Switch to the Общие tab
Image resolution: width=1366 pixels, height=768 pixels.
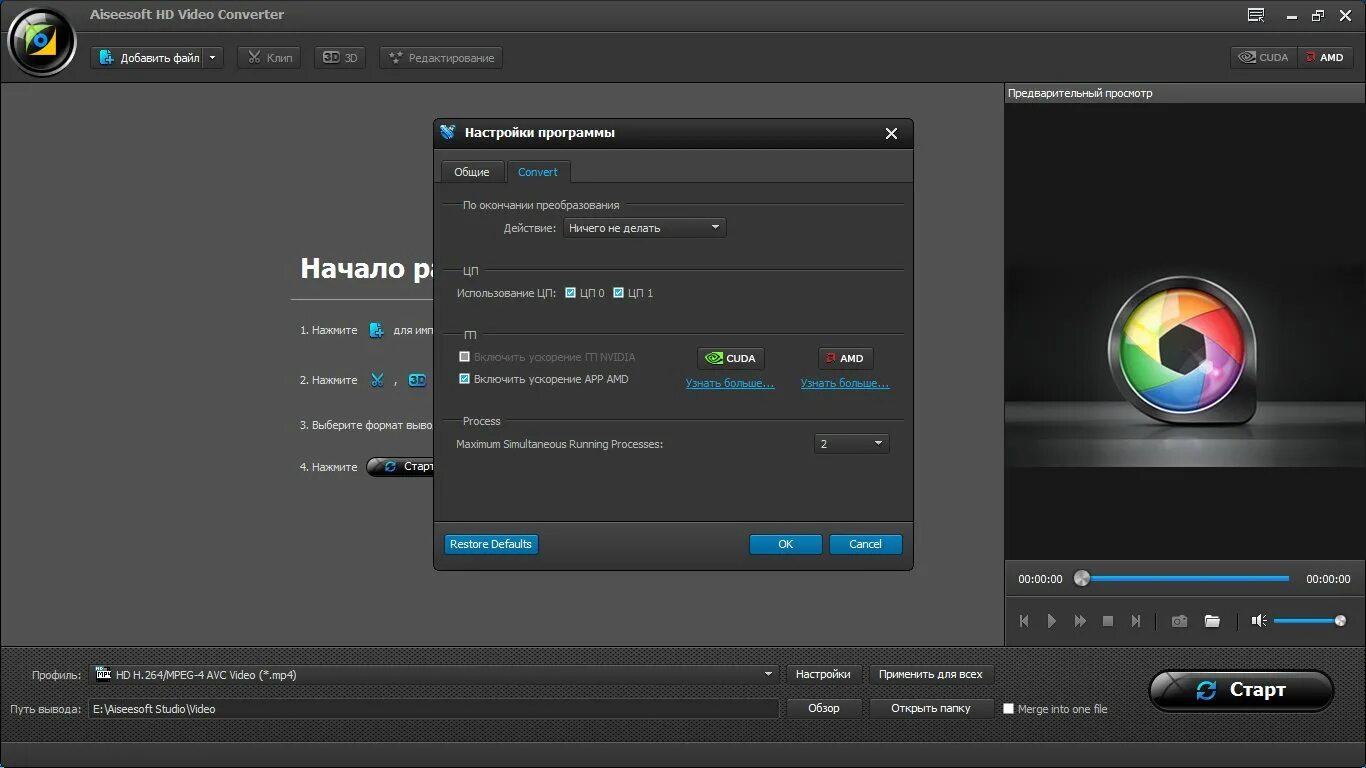(x=472, y=172)
